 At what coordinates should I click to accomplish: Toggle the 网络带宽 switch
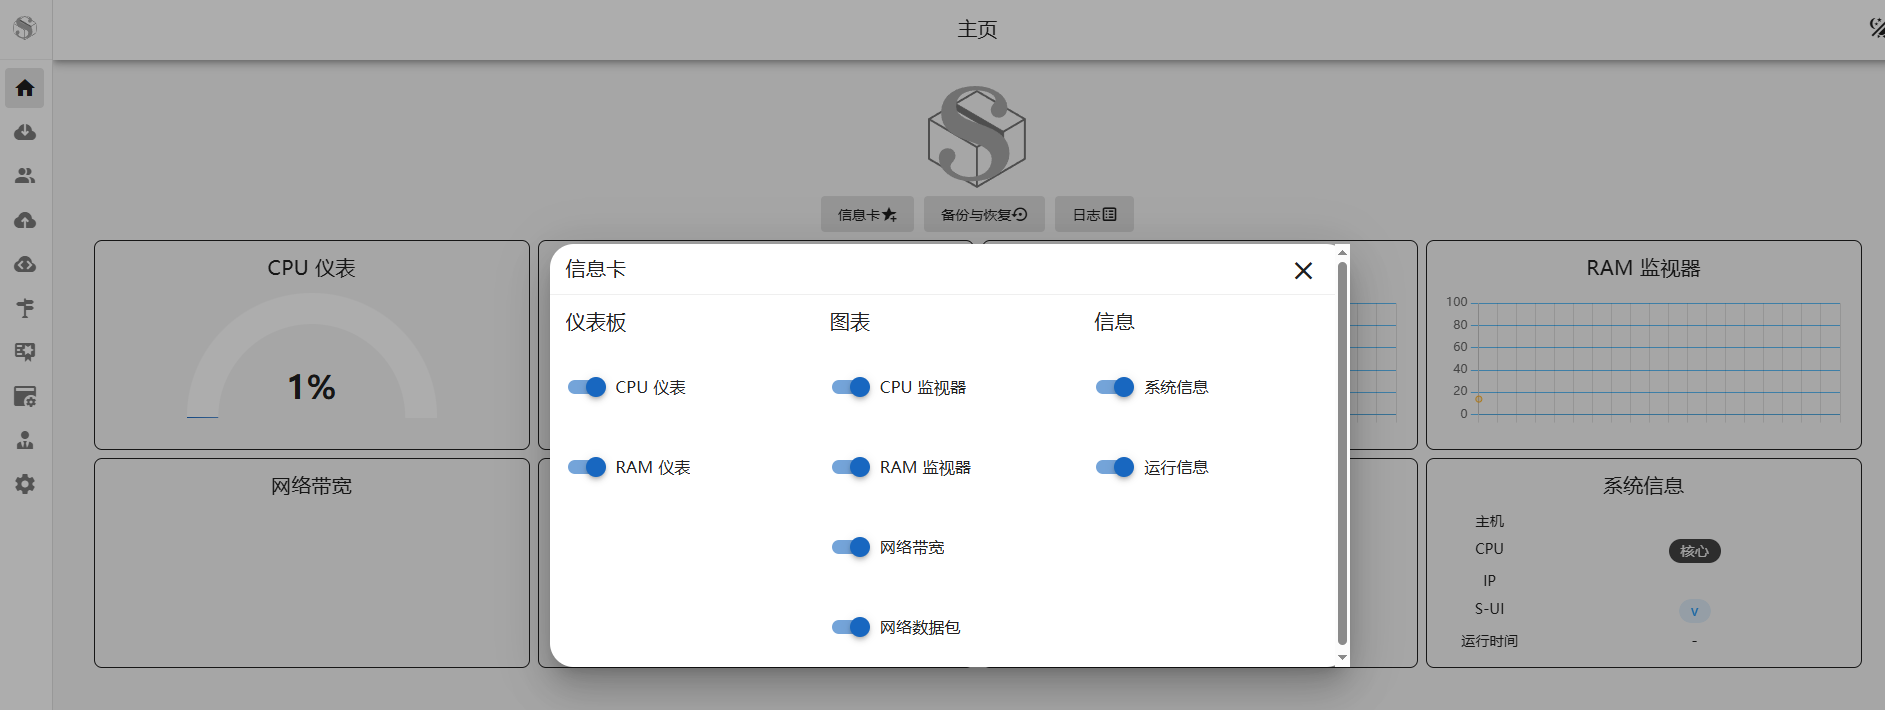coord(851,547)
